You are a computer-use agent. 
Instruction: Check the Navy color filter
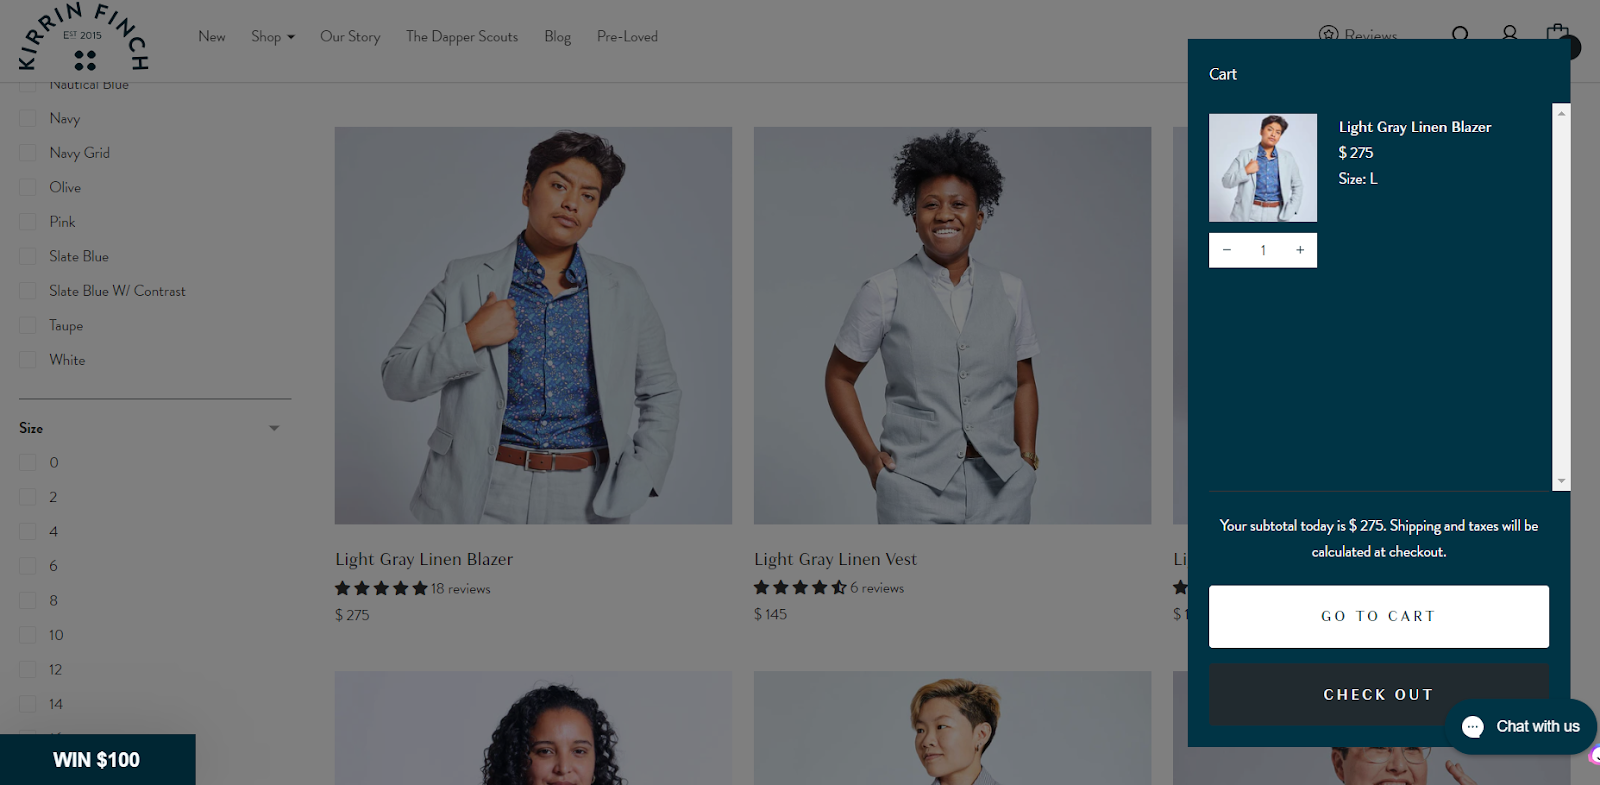28,119
